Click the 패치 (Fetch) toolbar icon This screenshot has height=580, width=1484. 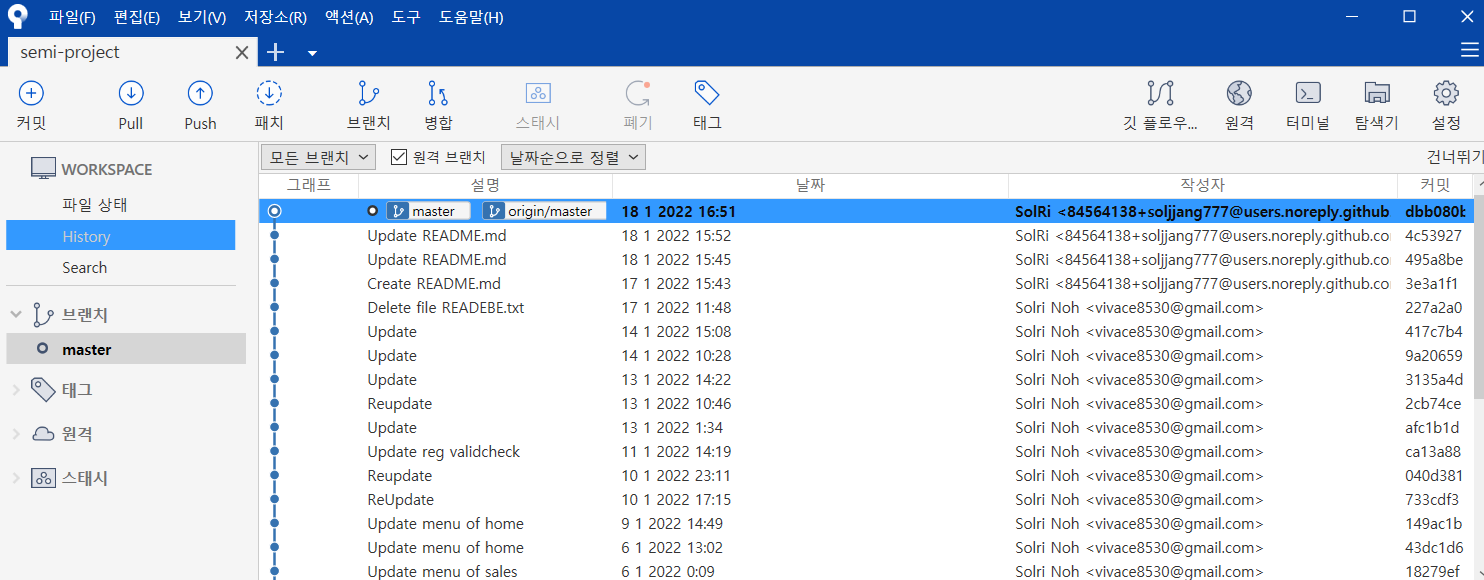(x=269, y=94)
